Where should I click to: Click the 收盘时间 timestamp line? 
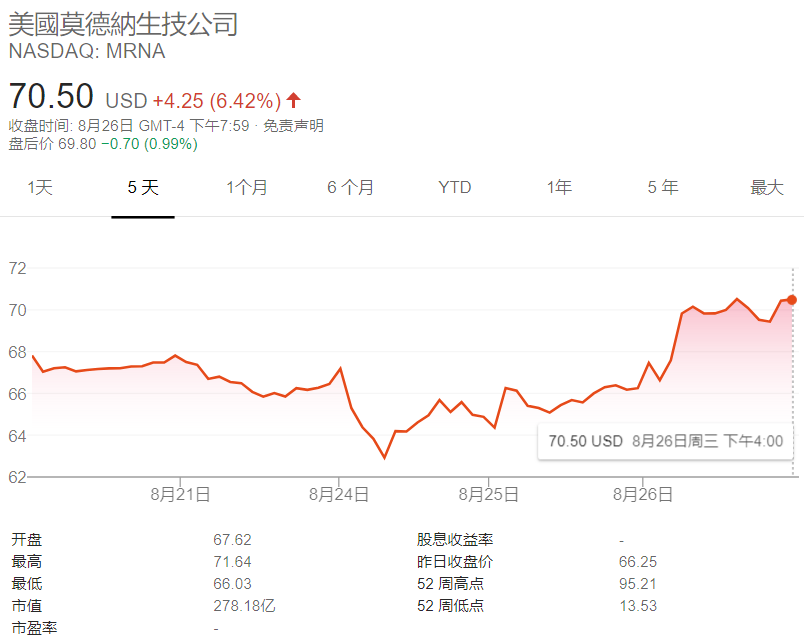(x=166, y=126)
